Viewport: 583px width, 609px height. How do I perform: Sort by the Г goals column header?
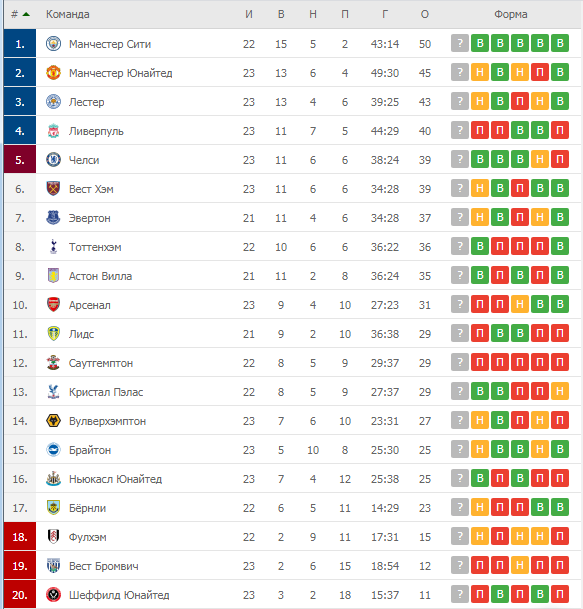point(385,14)
